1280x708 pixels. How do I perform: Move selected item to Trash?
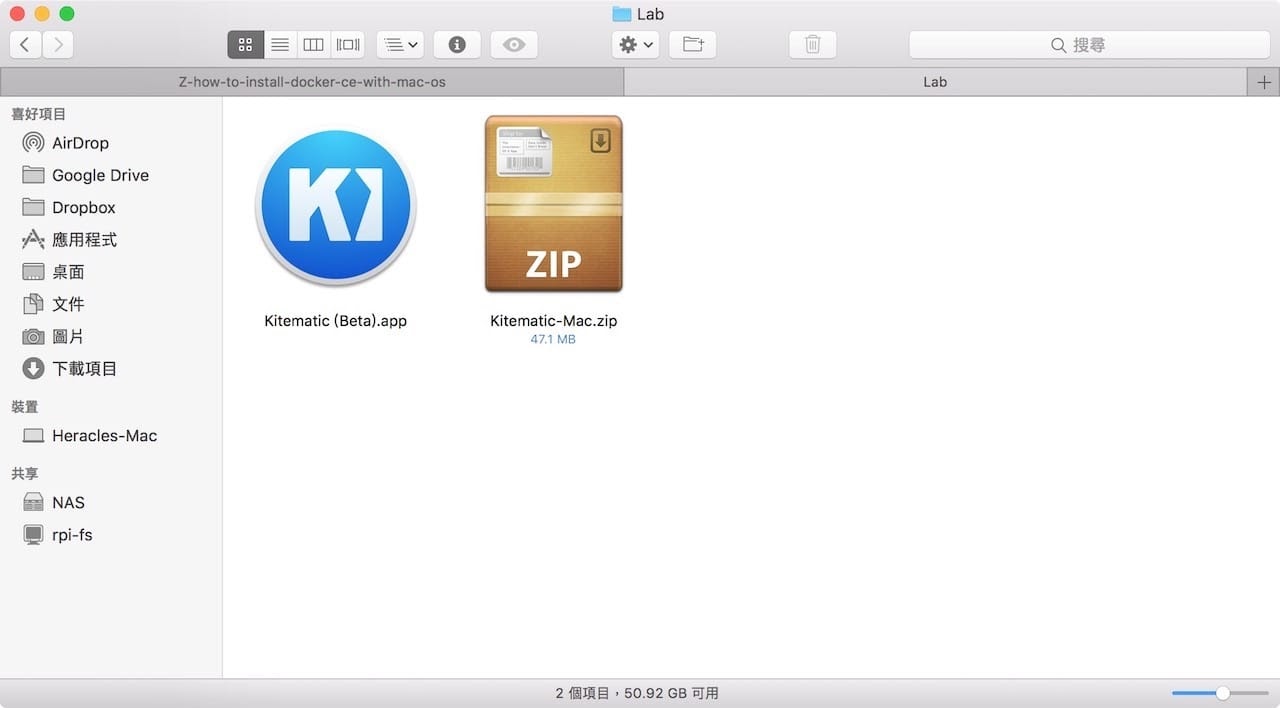(813, 44)
